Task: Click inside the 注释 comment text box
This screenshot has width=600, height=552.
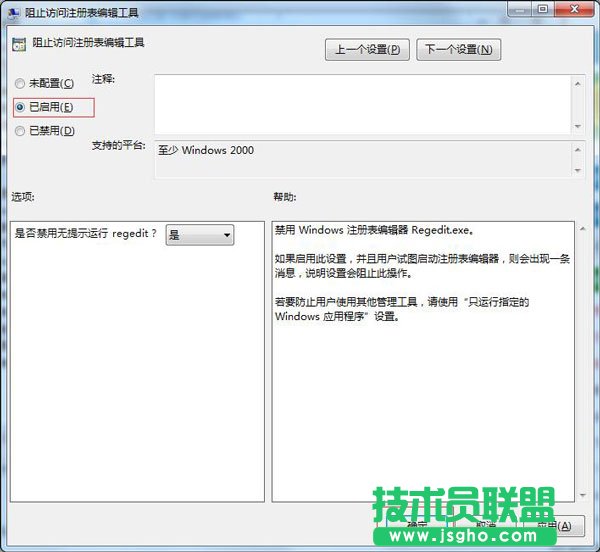Action: tap(363, 104)
